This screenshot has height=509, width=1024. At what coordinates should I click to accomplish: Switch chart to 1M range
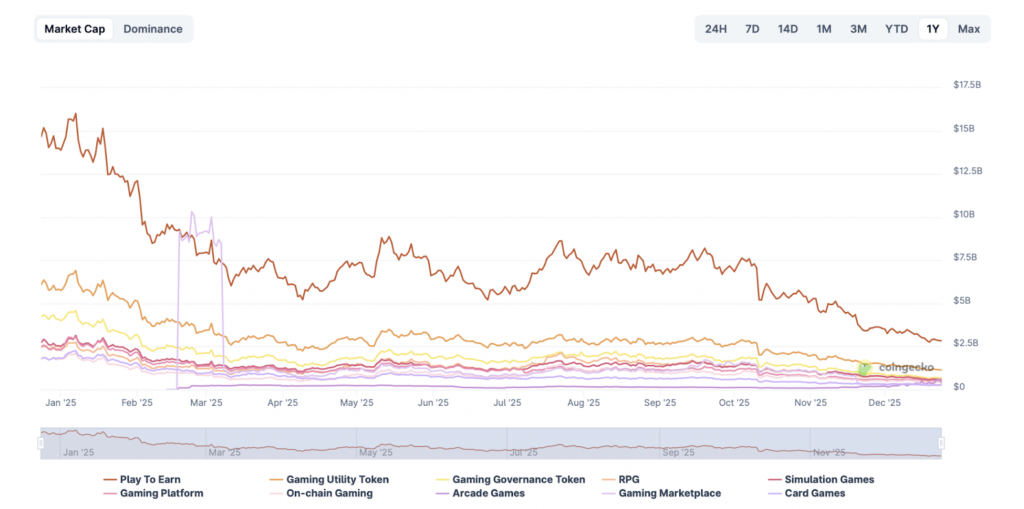tap(823, 29)
